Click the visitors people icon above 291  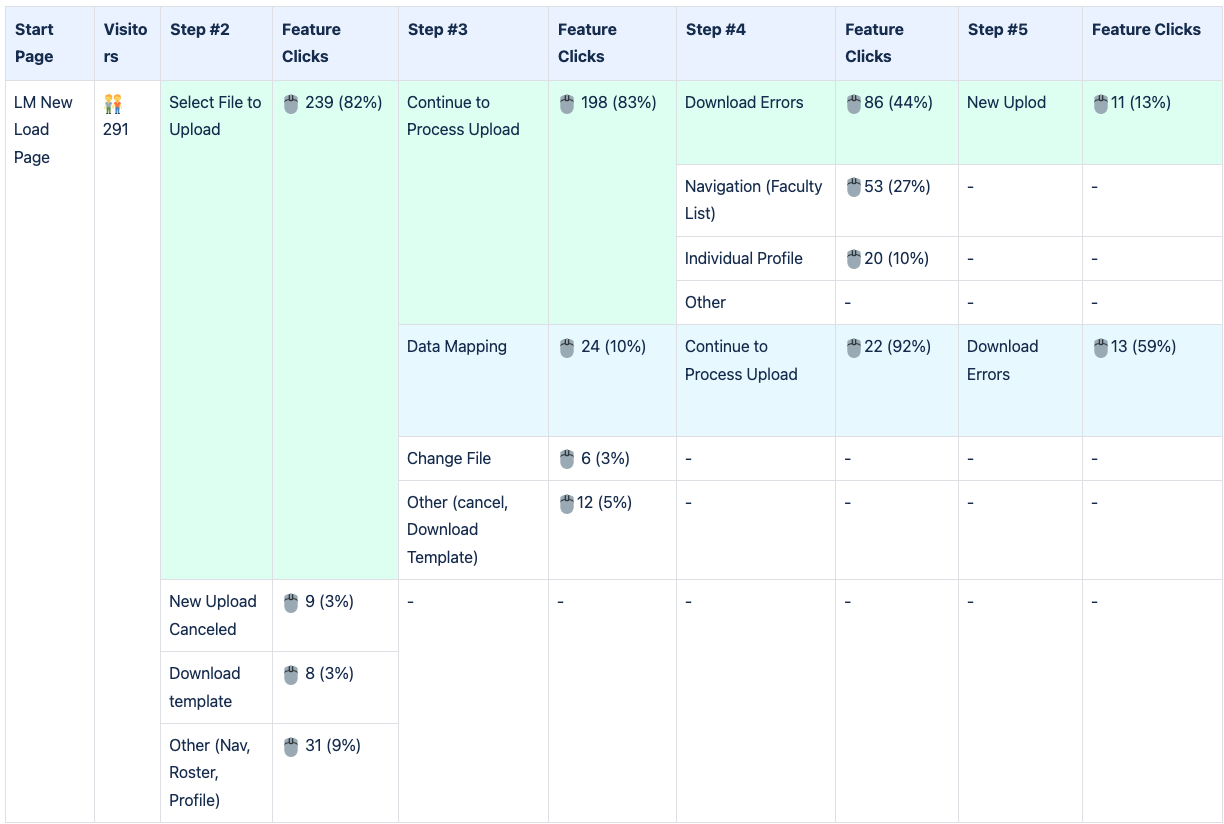(113, 103)
